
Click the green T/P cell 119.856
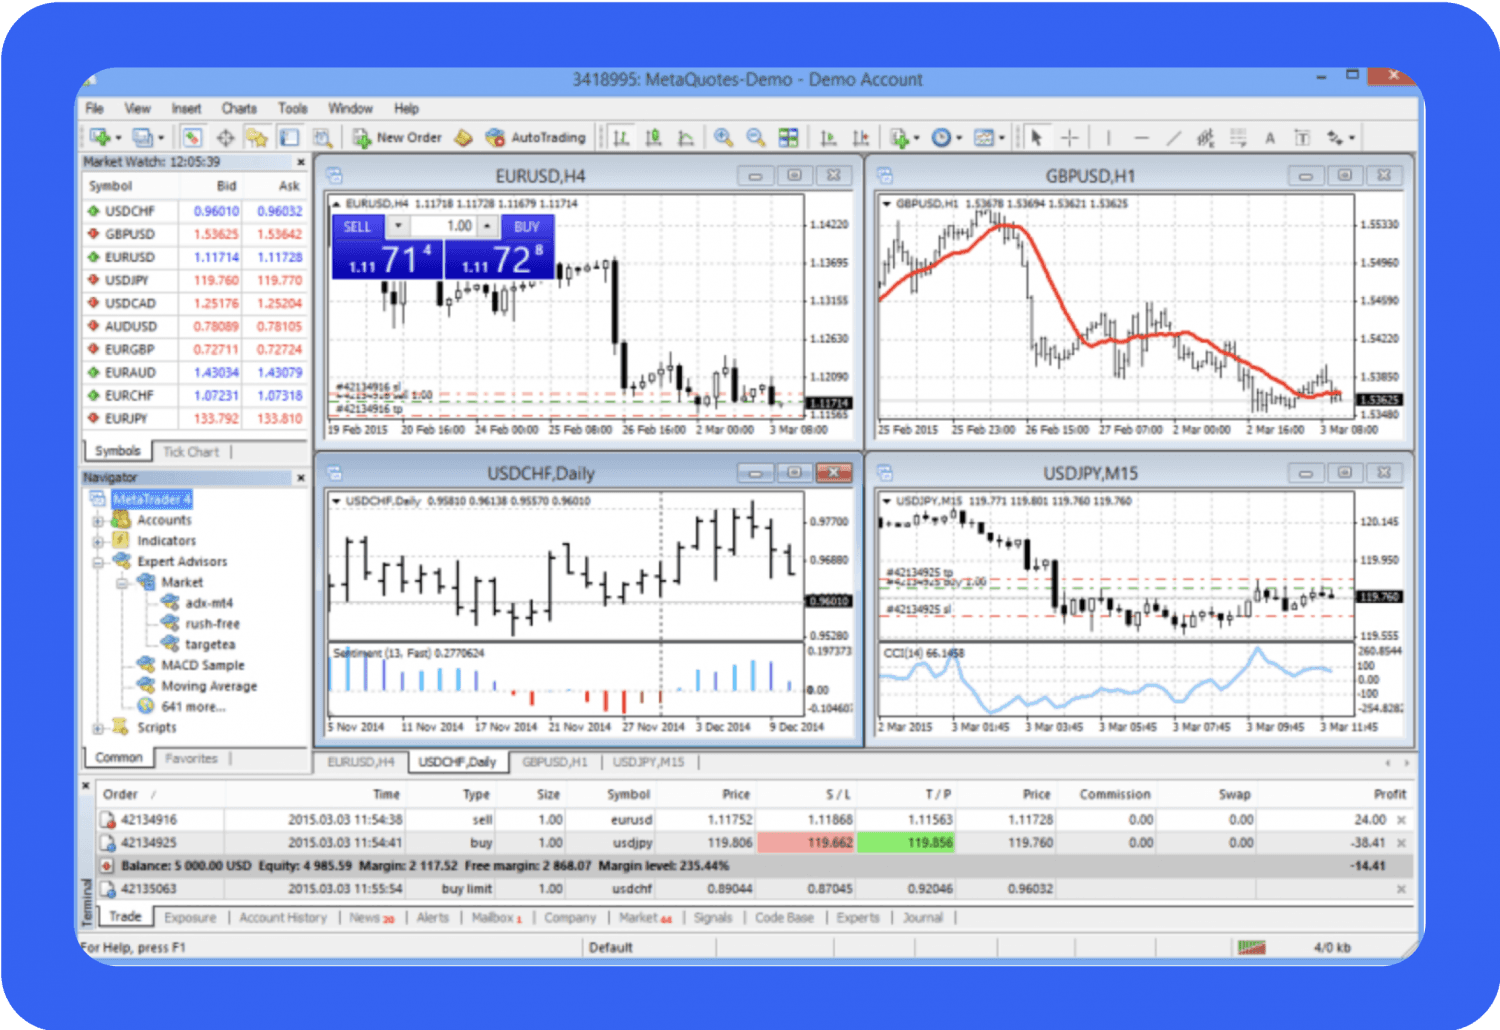point(906,843)
